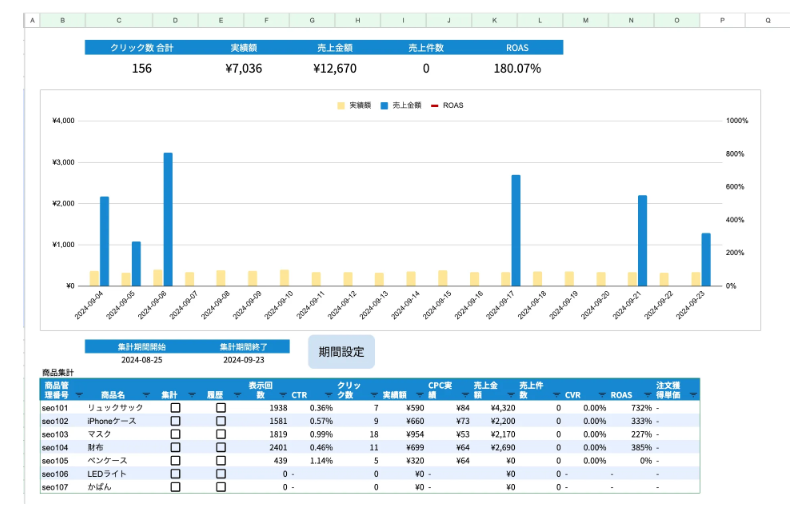Click the 実績額 summary value ¥7,036
Image resolution: width=810 pixels, height=511 pixels.
244,69
